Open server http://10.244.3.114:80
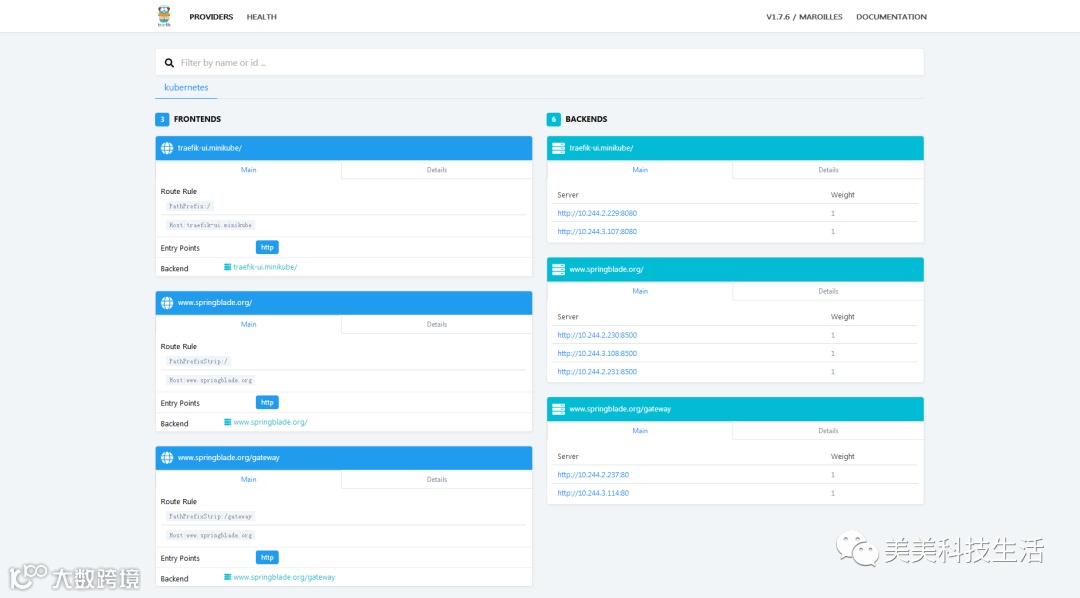The width and height of the screenshot is (1080, 598). (593, 493)
